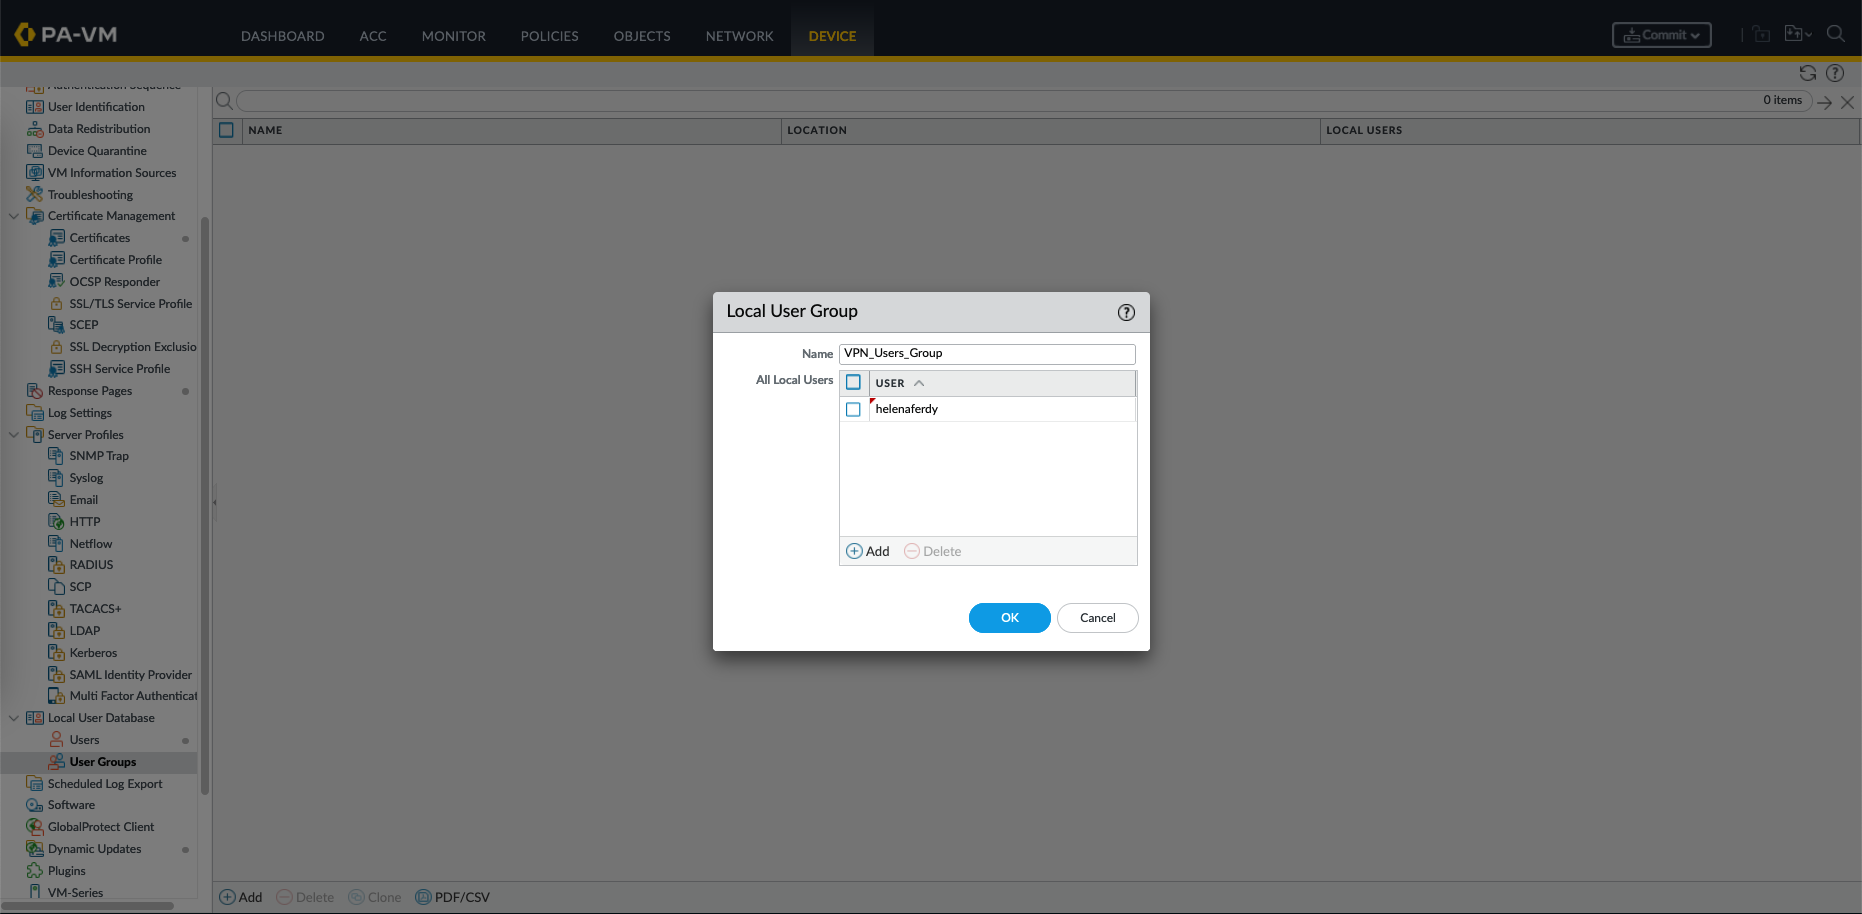Click the Cancel button
1862x914 pixels.
(1097, 618)
